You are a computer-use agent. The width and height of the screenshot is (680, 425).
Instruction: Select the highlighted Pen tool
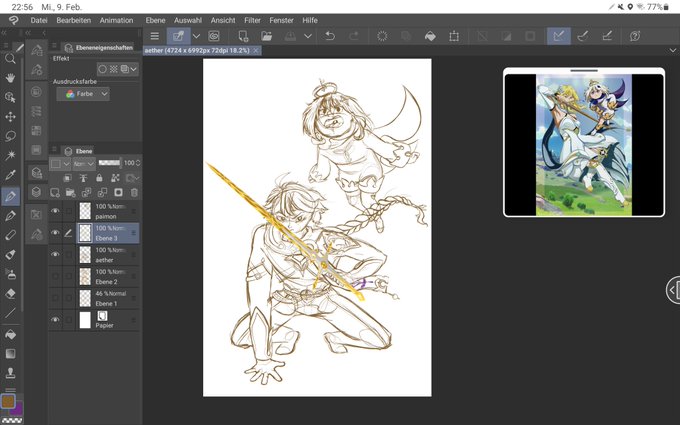(x=10, y=196)
